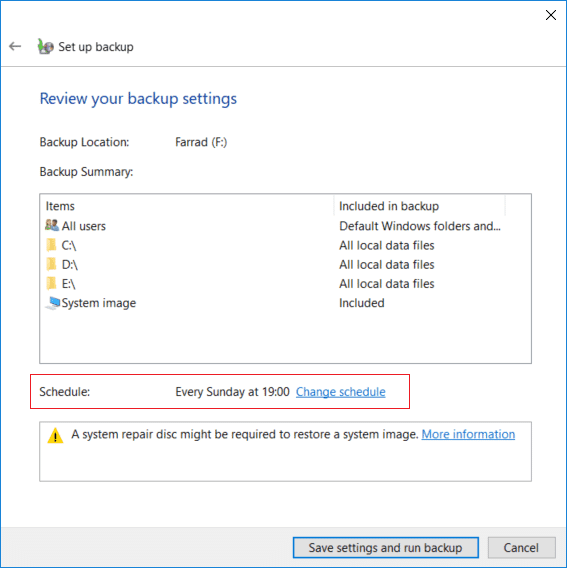Click the All users icon
The height and width of the screenshot is (568, 567).
point(52,225)
